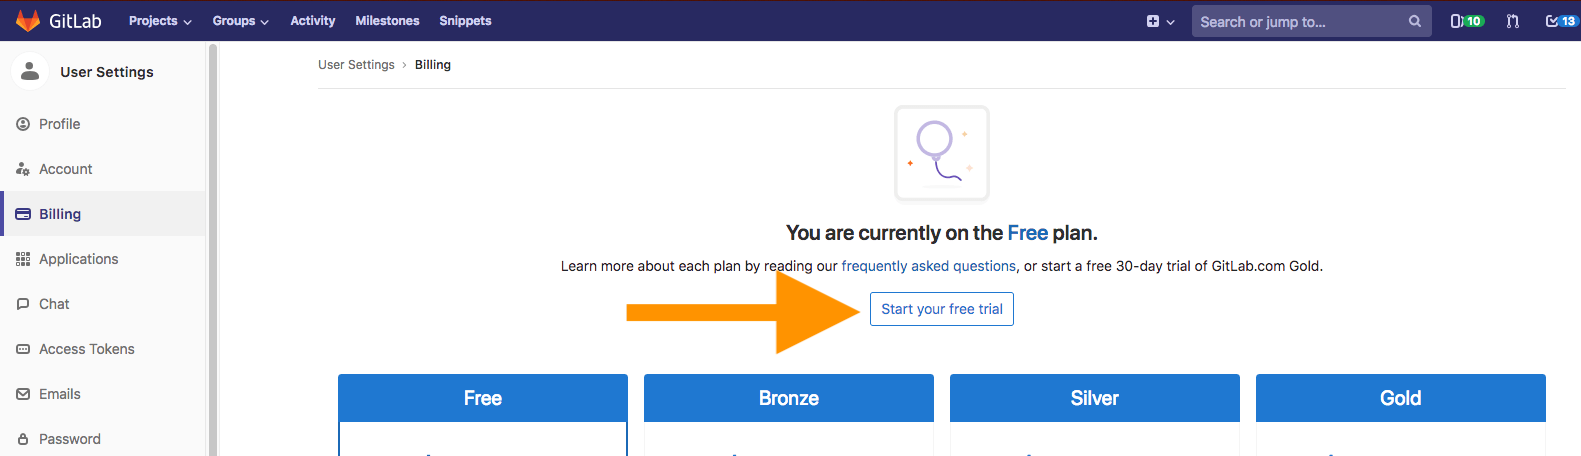This screenshot has height=456, width=1581.
Task: Click the Chat bubble icon in sidebar
Action: [x=23, y=304]
